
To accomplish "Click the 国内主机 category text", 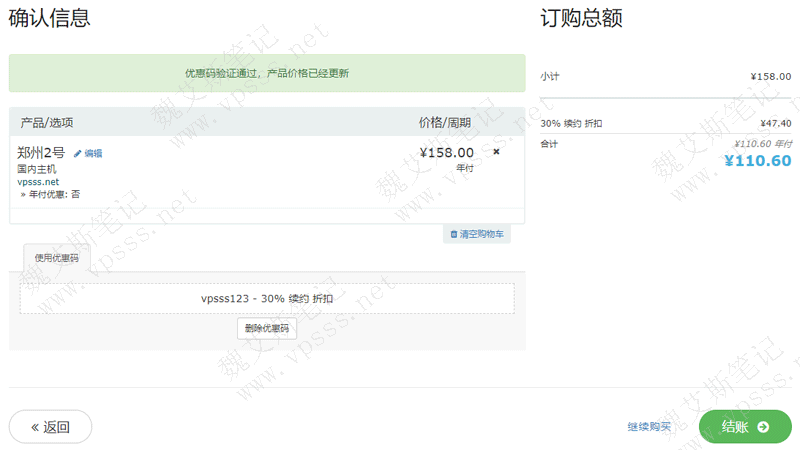I will point(37,169).
